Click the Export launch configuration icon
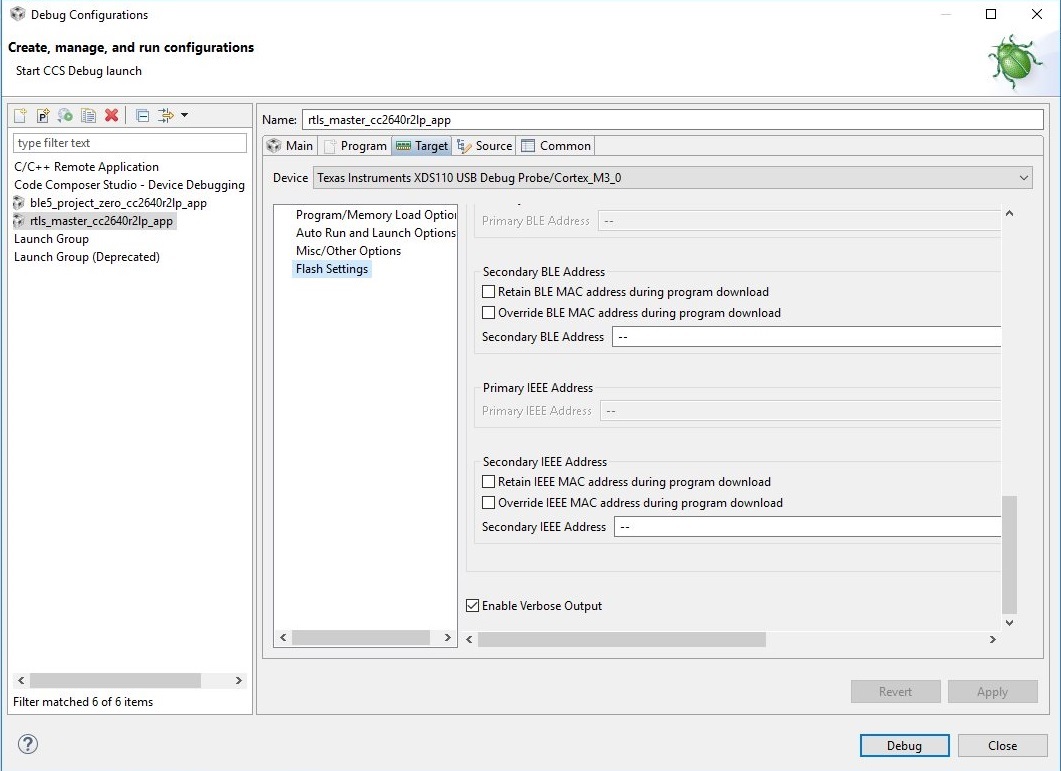This screenshot has height=771, width=1061. pyautogui.click(x=65, y=116)
